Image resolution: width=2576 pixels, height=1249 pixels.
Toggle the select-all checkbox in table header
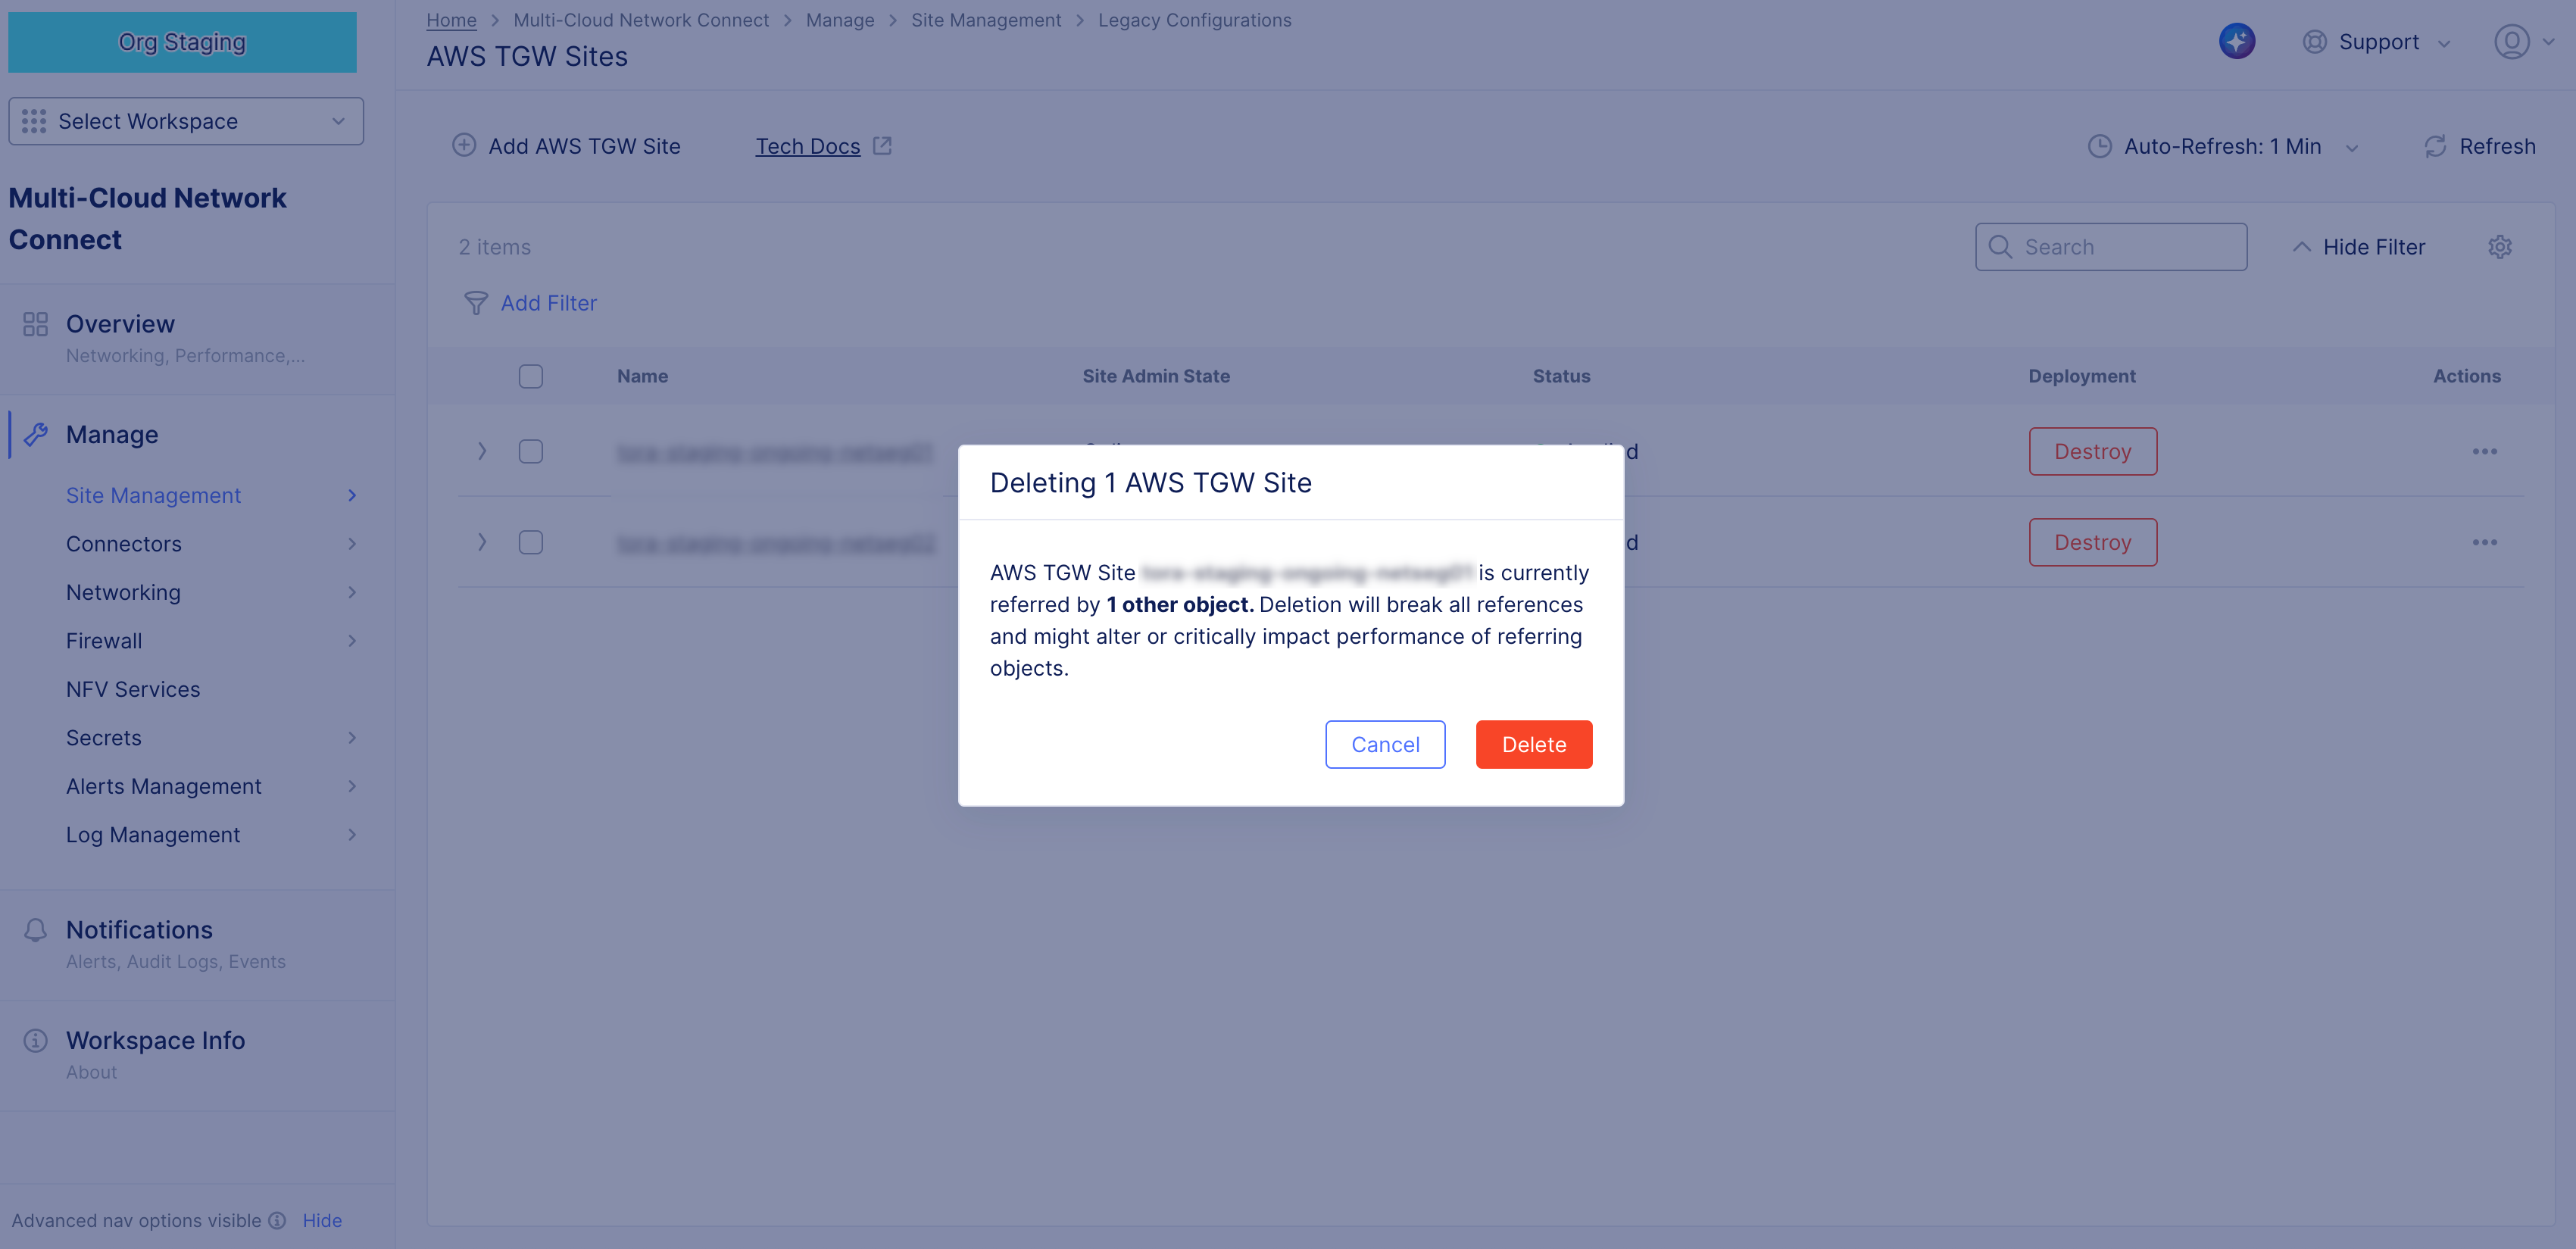coord(531,376)
